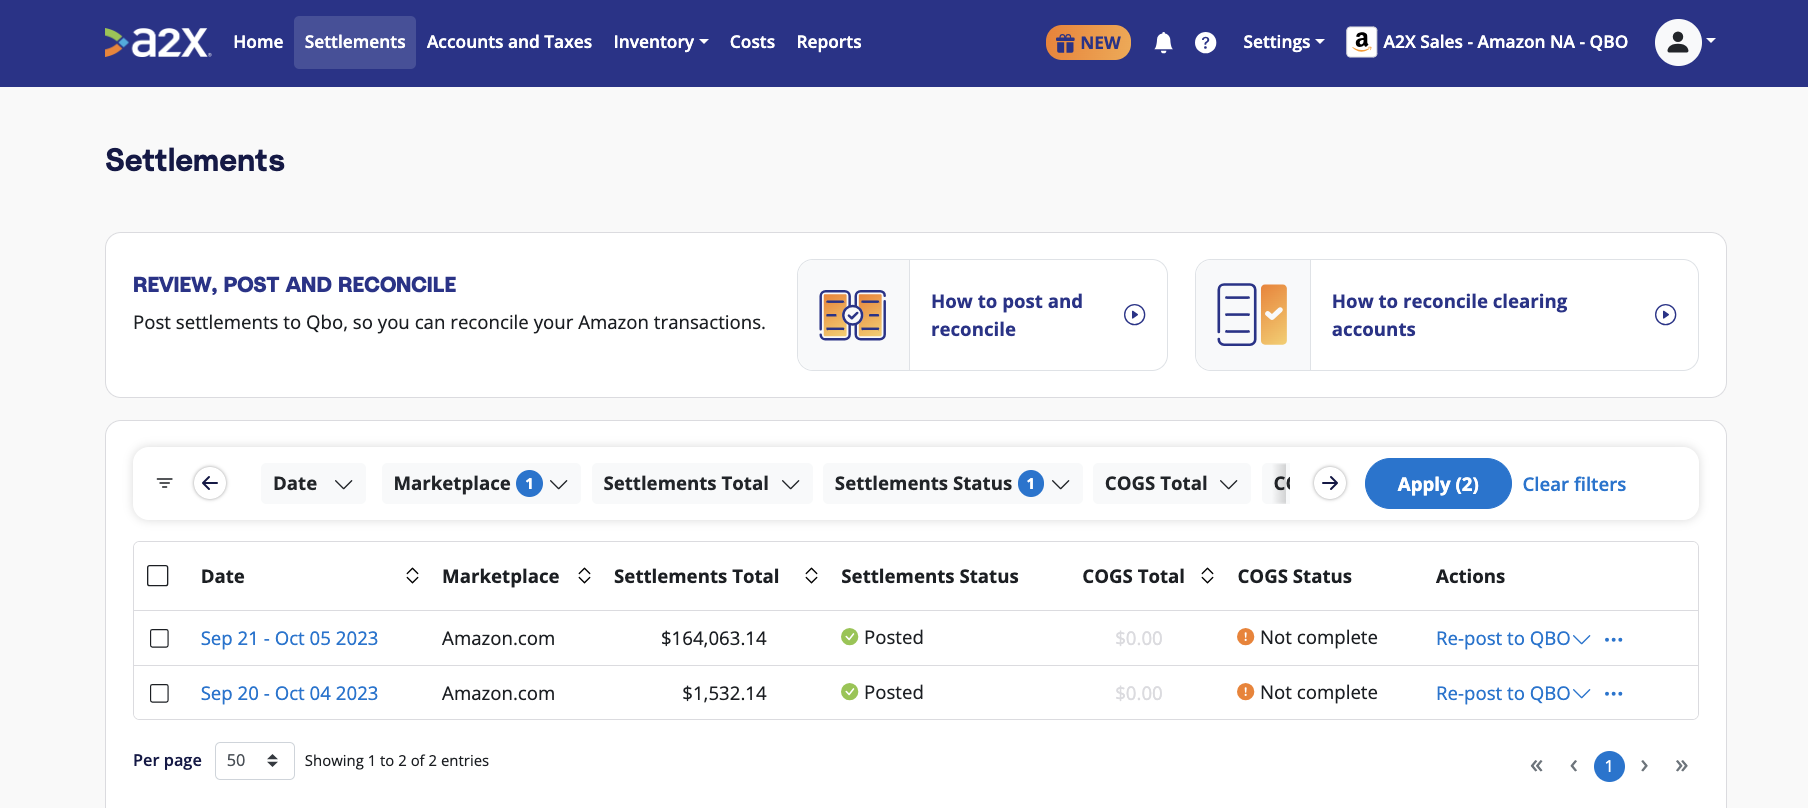Expand Re-post to QBO arrow for Sep 20
The image size is (1808, 808).
[1581, 694]
